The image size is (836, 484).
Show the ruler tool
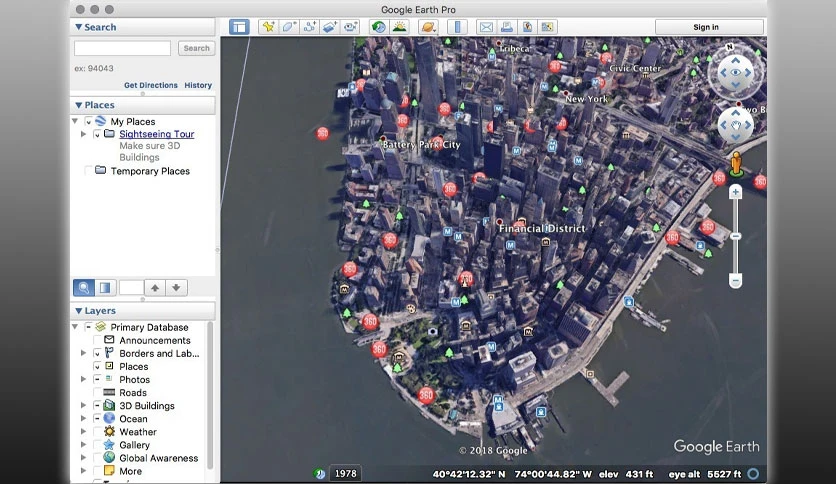pyautogui.click(x=457, y=27)
